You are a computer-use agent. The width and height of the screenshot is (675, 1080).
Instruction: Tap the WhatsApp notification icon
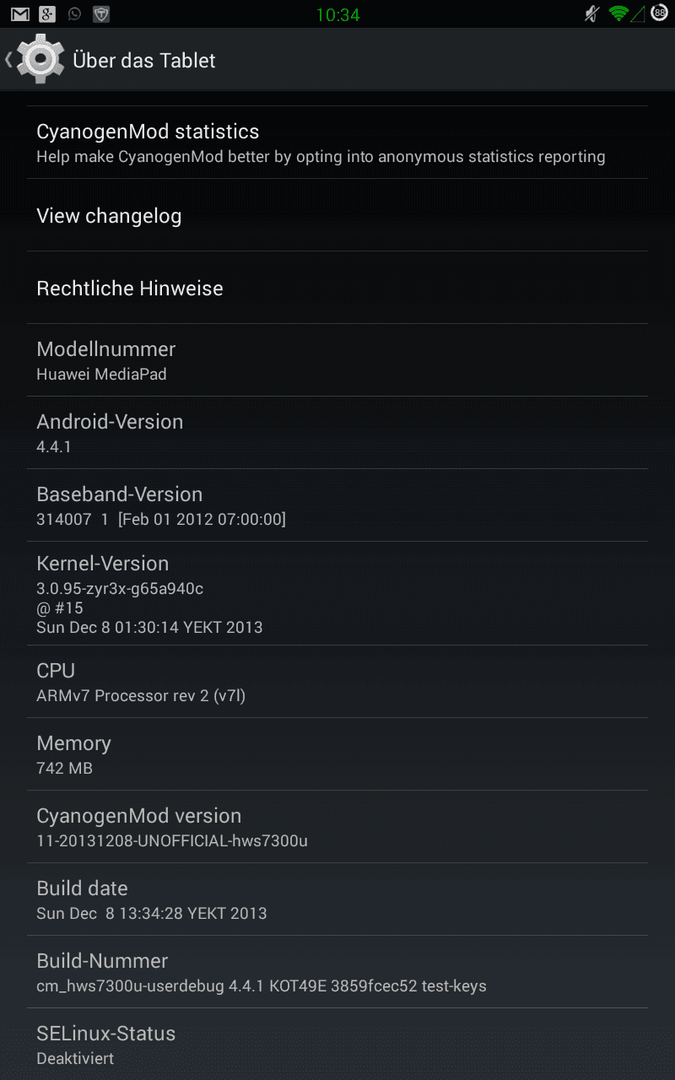coord(74,14)
